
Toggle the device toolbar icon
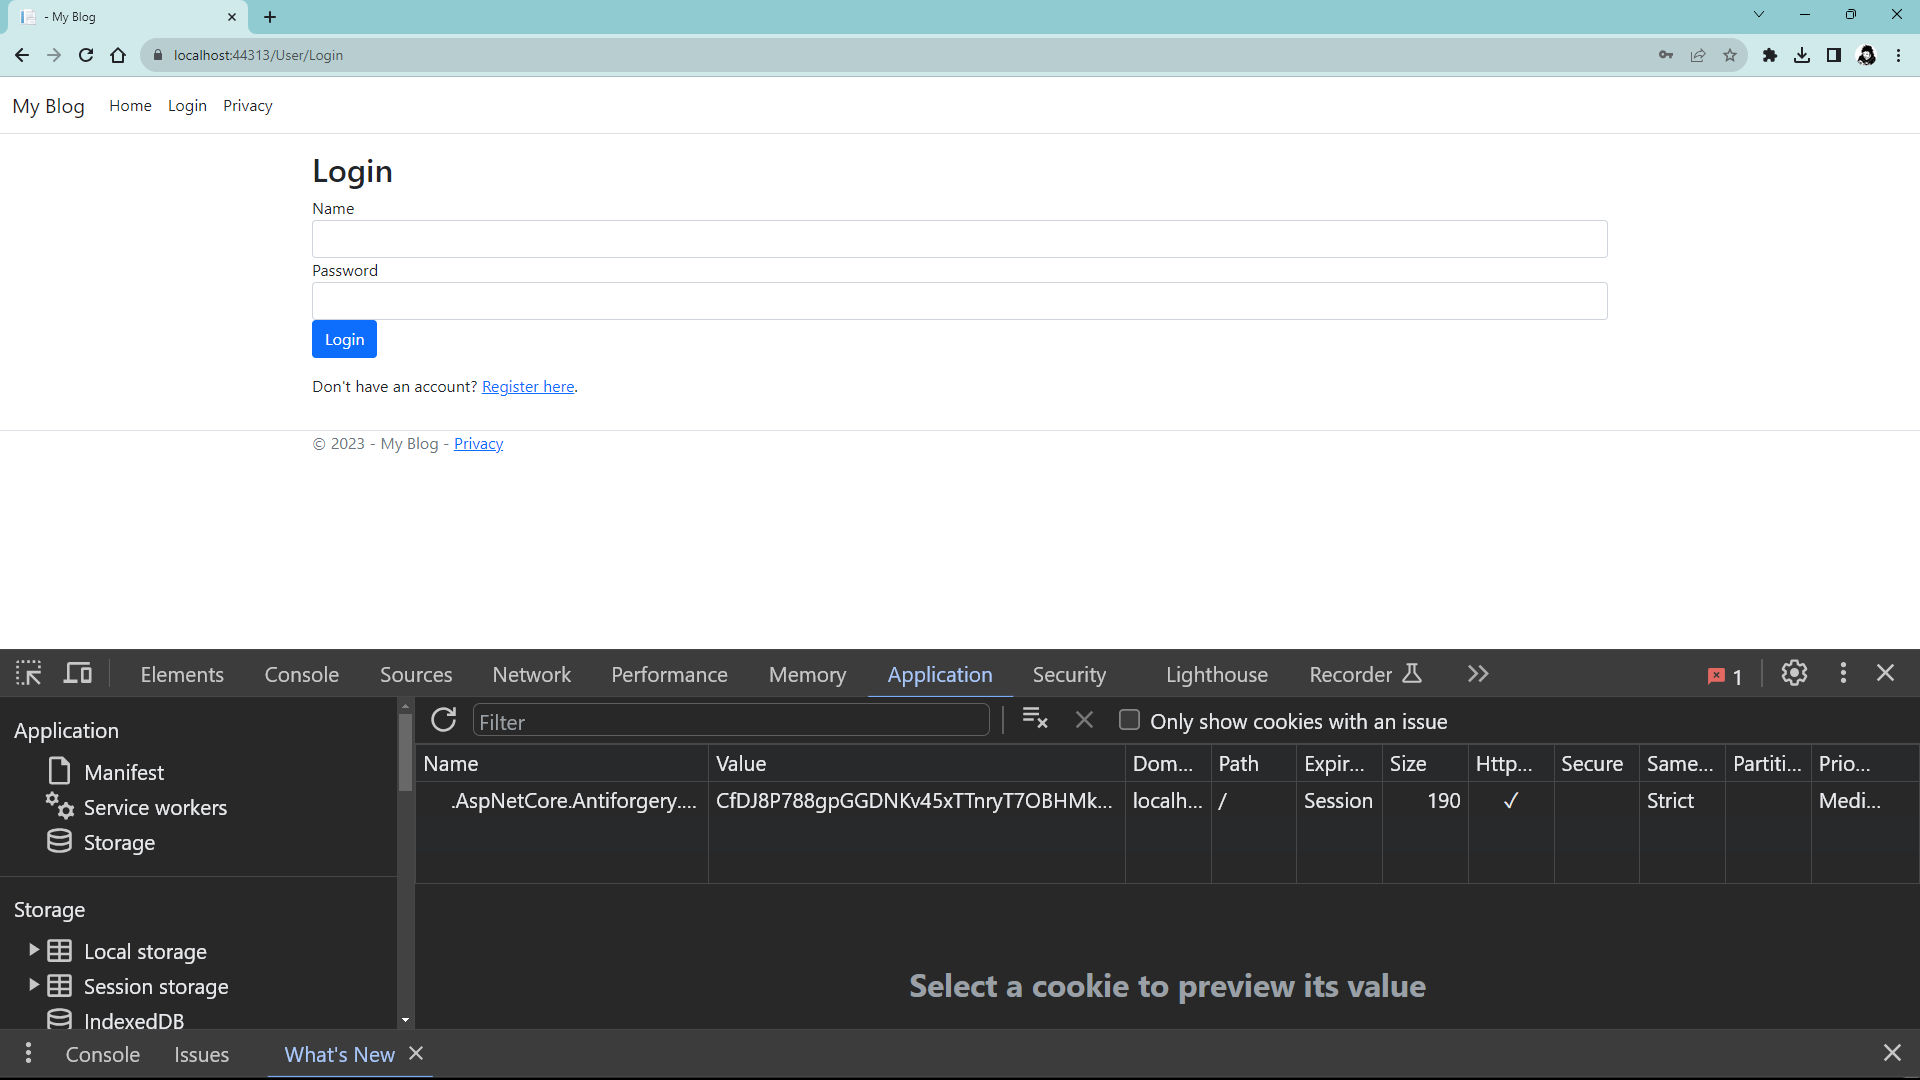(x=78, y=674)
